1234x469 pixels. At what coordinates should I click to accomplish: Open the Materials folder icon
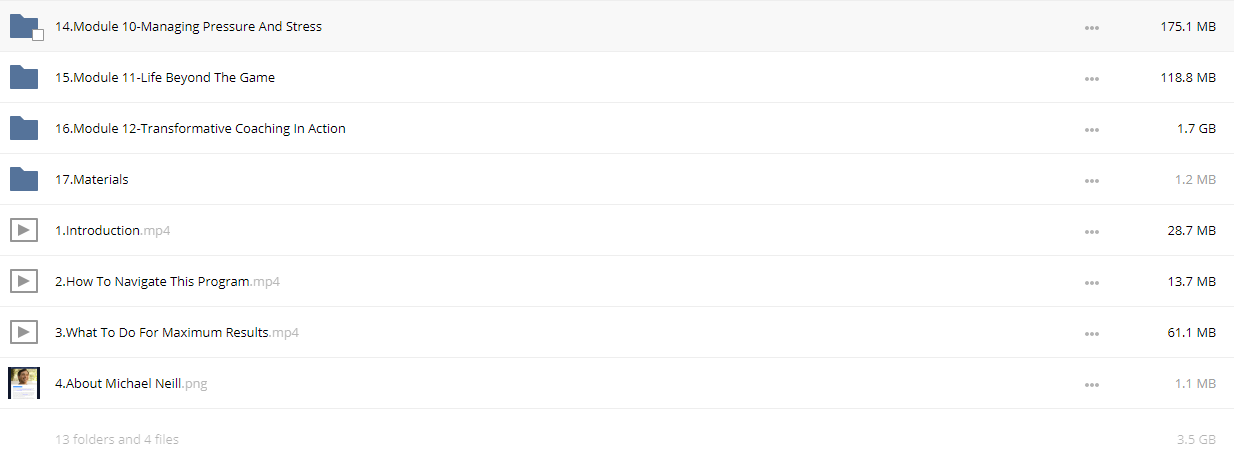(23, 179)
